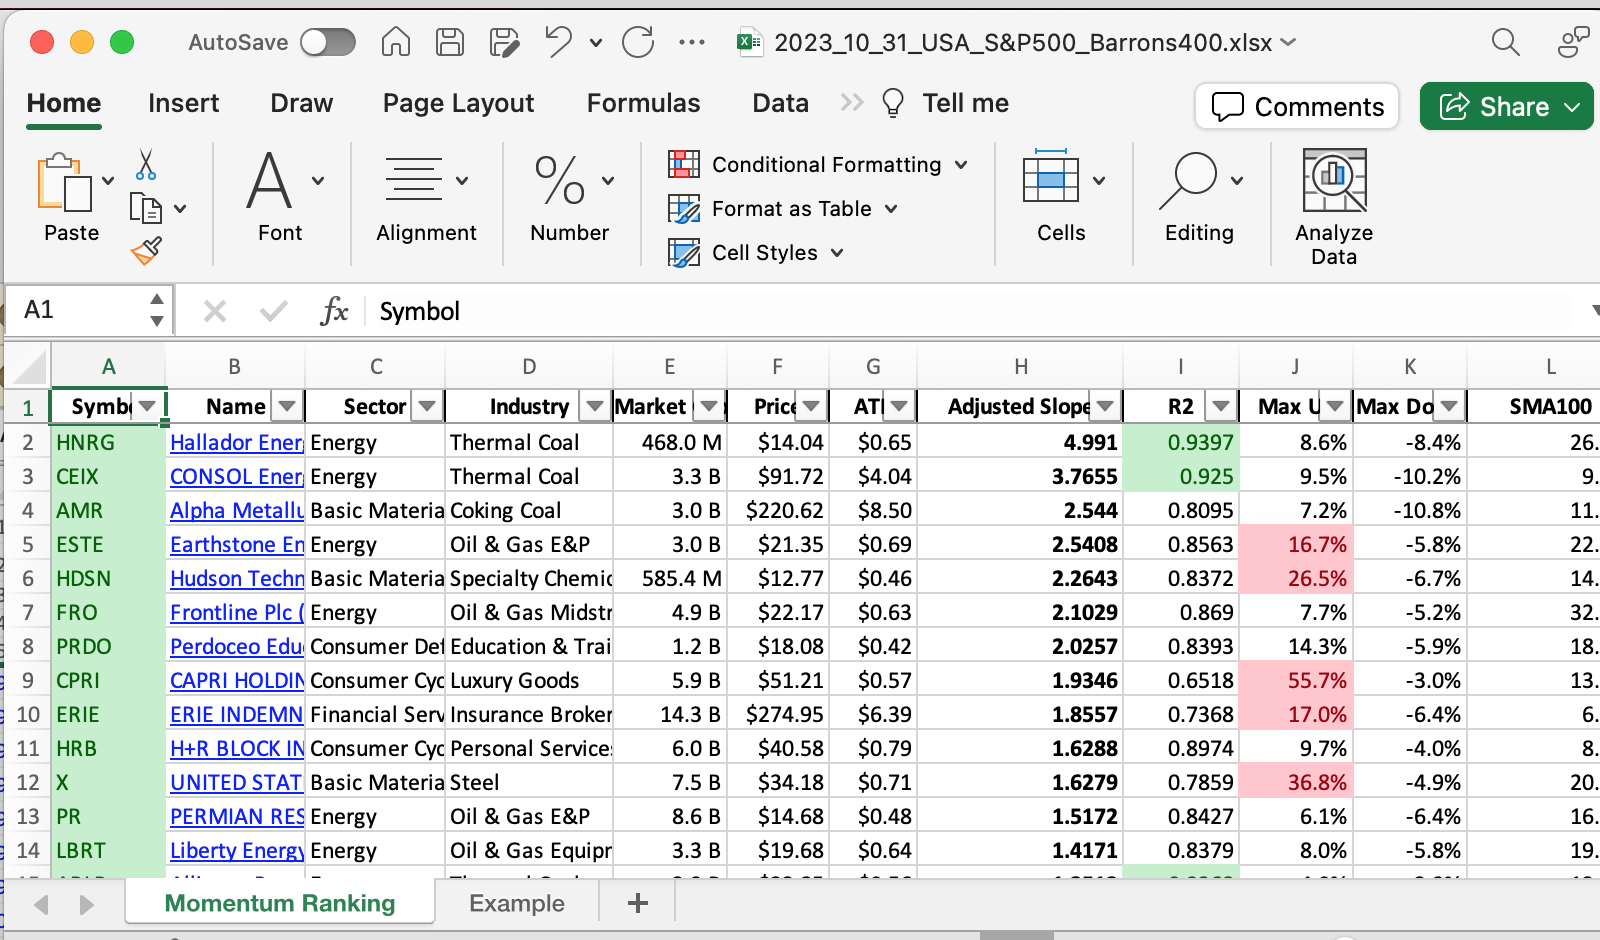1600x940 pixels.
Task: Click the Redo circular arrow icon
Action: pyautogui.click(x=638, y=42)
